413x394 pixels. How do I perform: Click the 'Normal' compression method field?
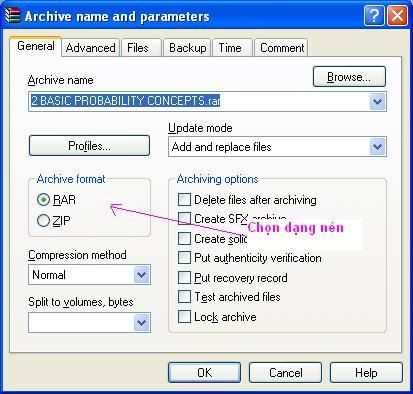89,275
